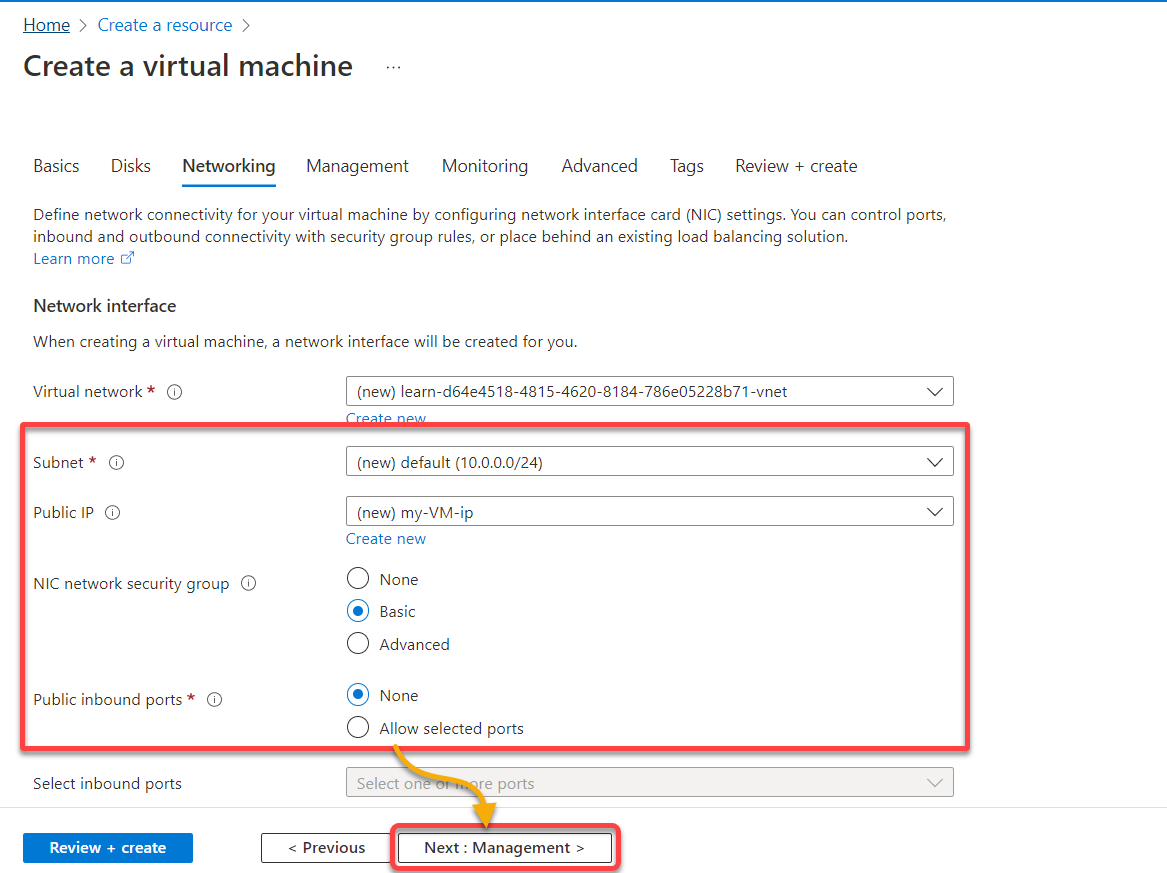Click the Select inbound ports label
The height and width of the screenshot is (873, 1167).
pyautogui.click(x=107, y=784)
